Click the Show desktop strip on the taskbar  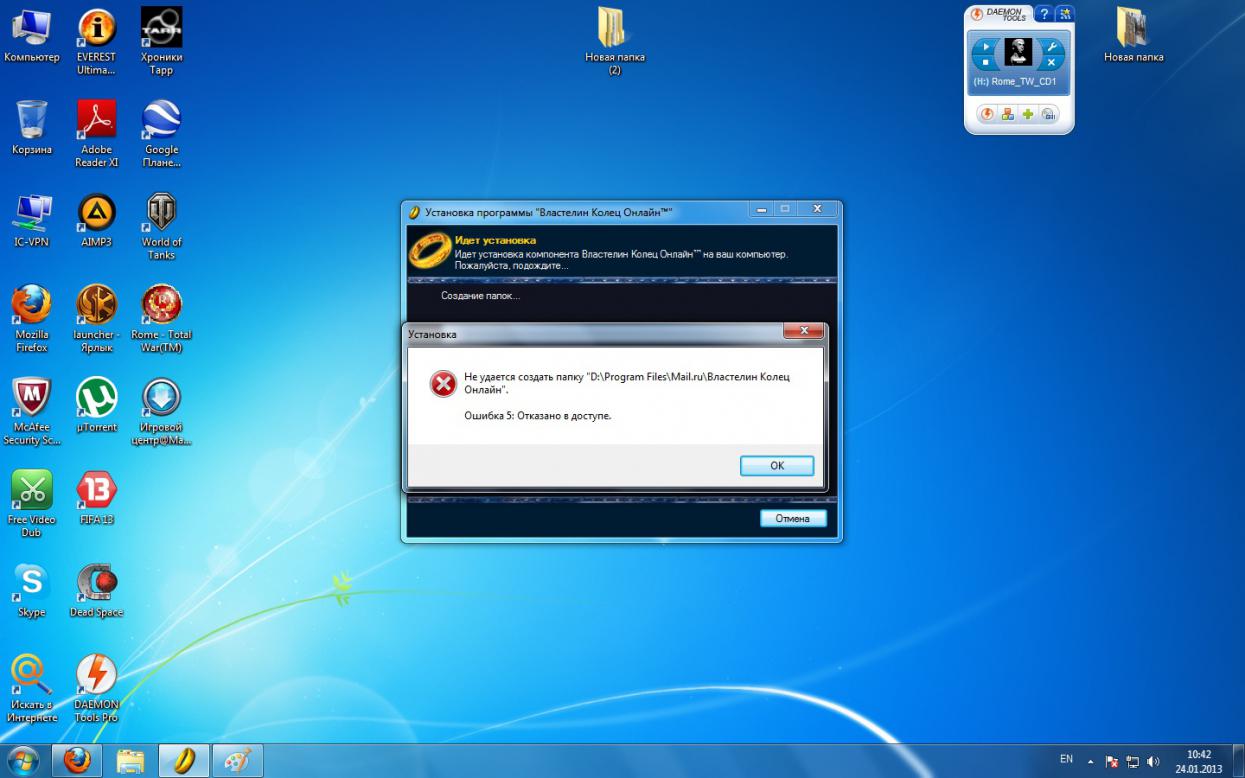coord(1238,761)
